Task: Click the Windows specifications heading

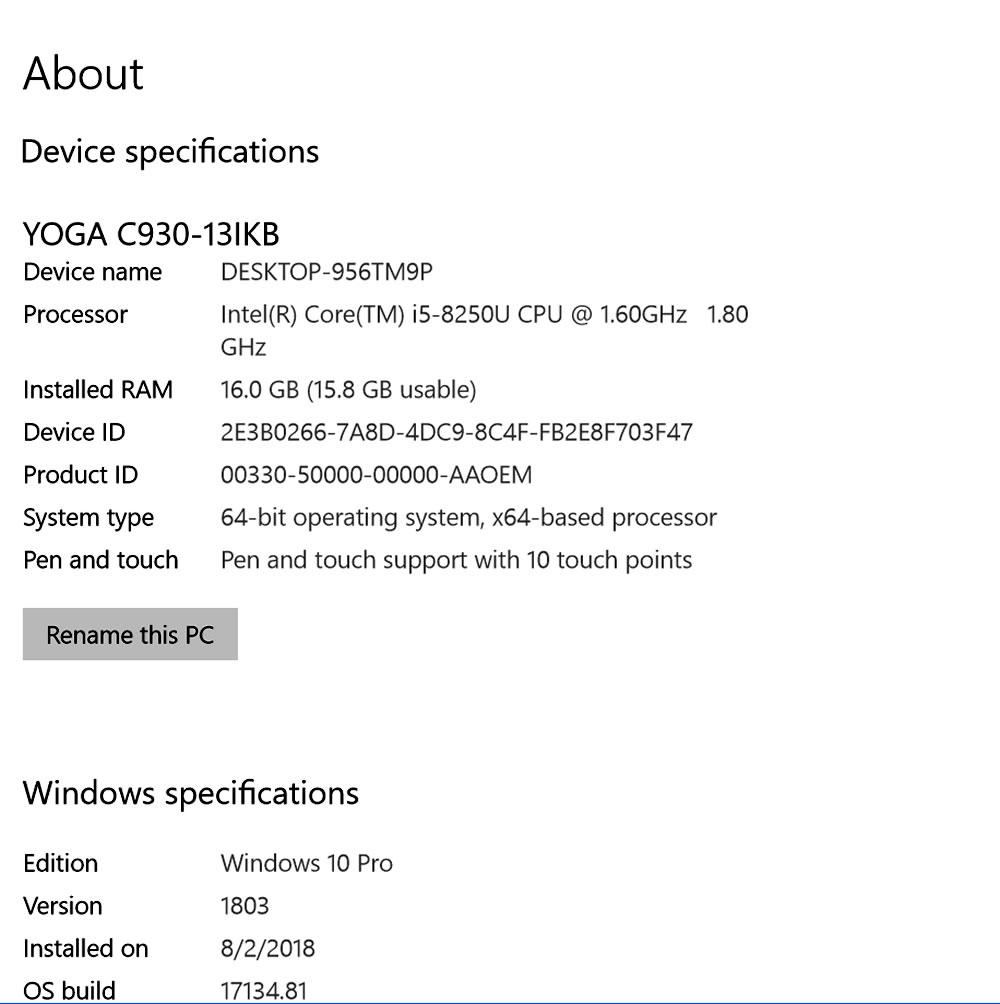Action: click(191, 793)
